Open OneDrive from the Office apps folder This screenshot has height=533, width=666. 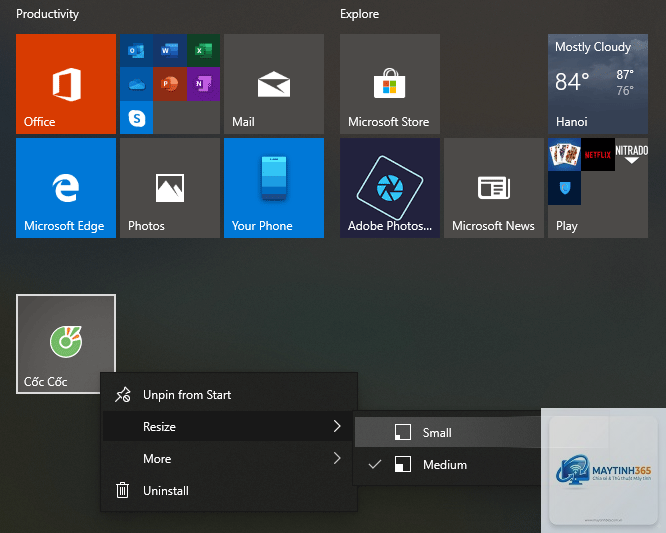136,84
